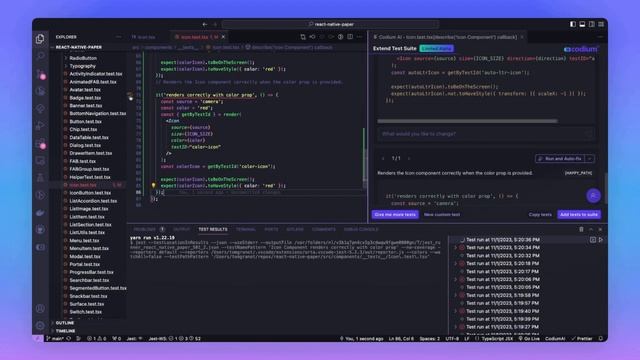Switch to the PROBLEMS panel tab
Viewport: 640px width, 360px height.
(x=144, y=229)
